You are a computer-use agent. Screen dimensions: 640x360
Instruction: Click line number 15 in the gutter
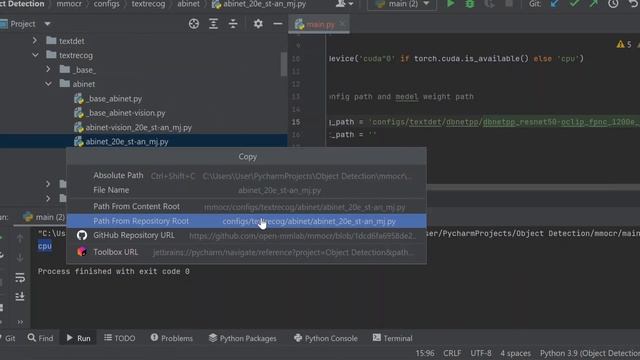(x=296, y=122)
